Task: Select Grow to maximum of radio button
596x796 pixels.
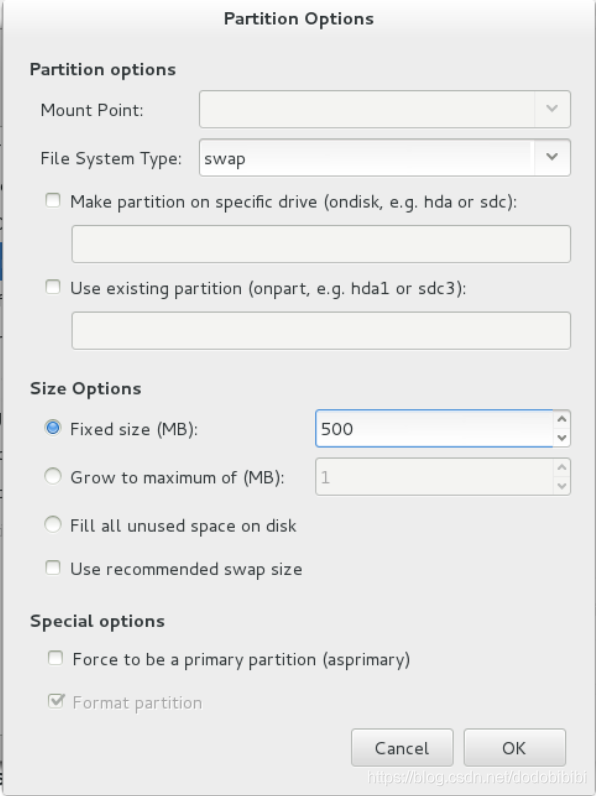Action: pos(53,476)
